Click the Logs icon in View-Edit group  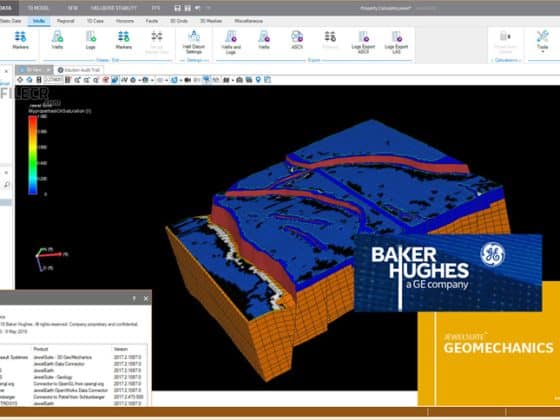91,40
